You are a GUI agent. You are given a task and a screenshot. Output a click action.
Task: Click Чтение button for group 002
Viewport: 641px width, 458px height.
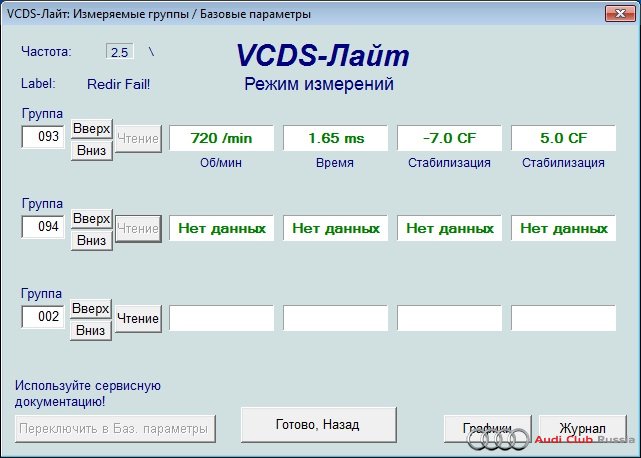(x=138, y=318)
